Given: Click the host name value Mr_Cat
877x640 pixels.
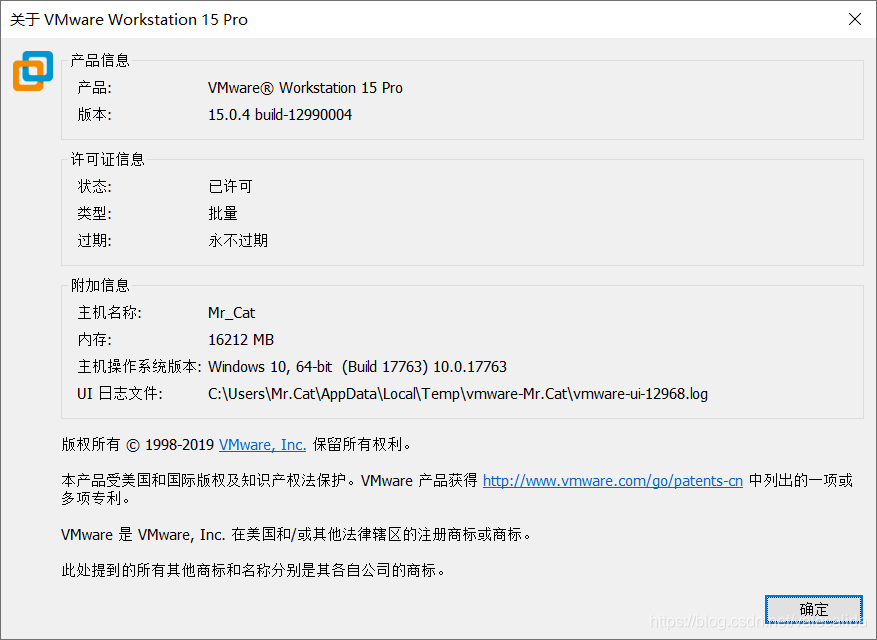Looking at the screenshot, I should 232,313.
